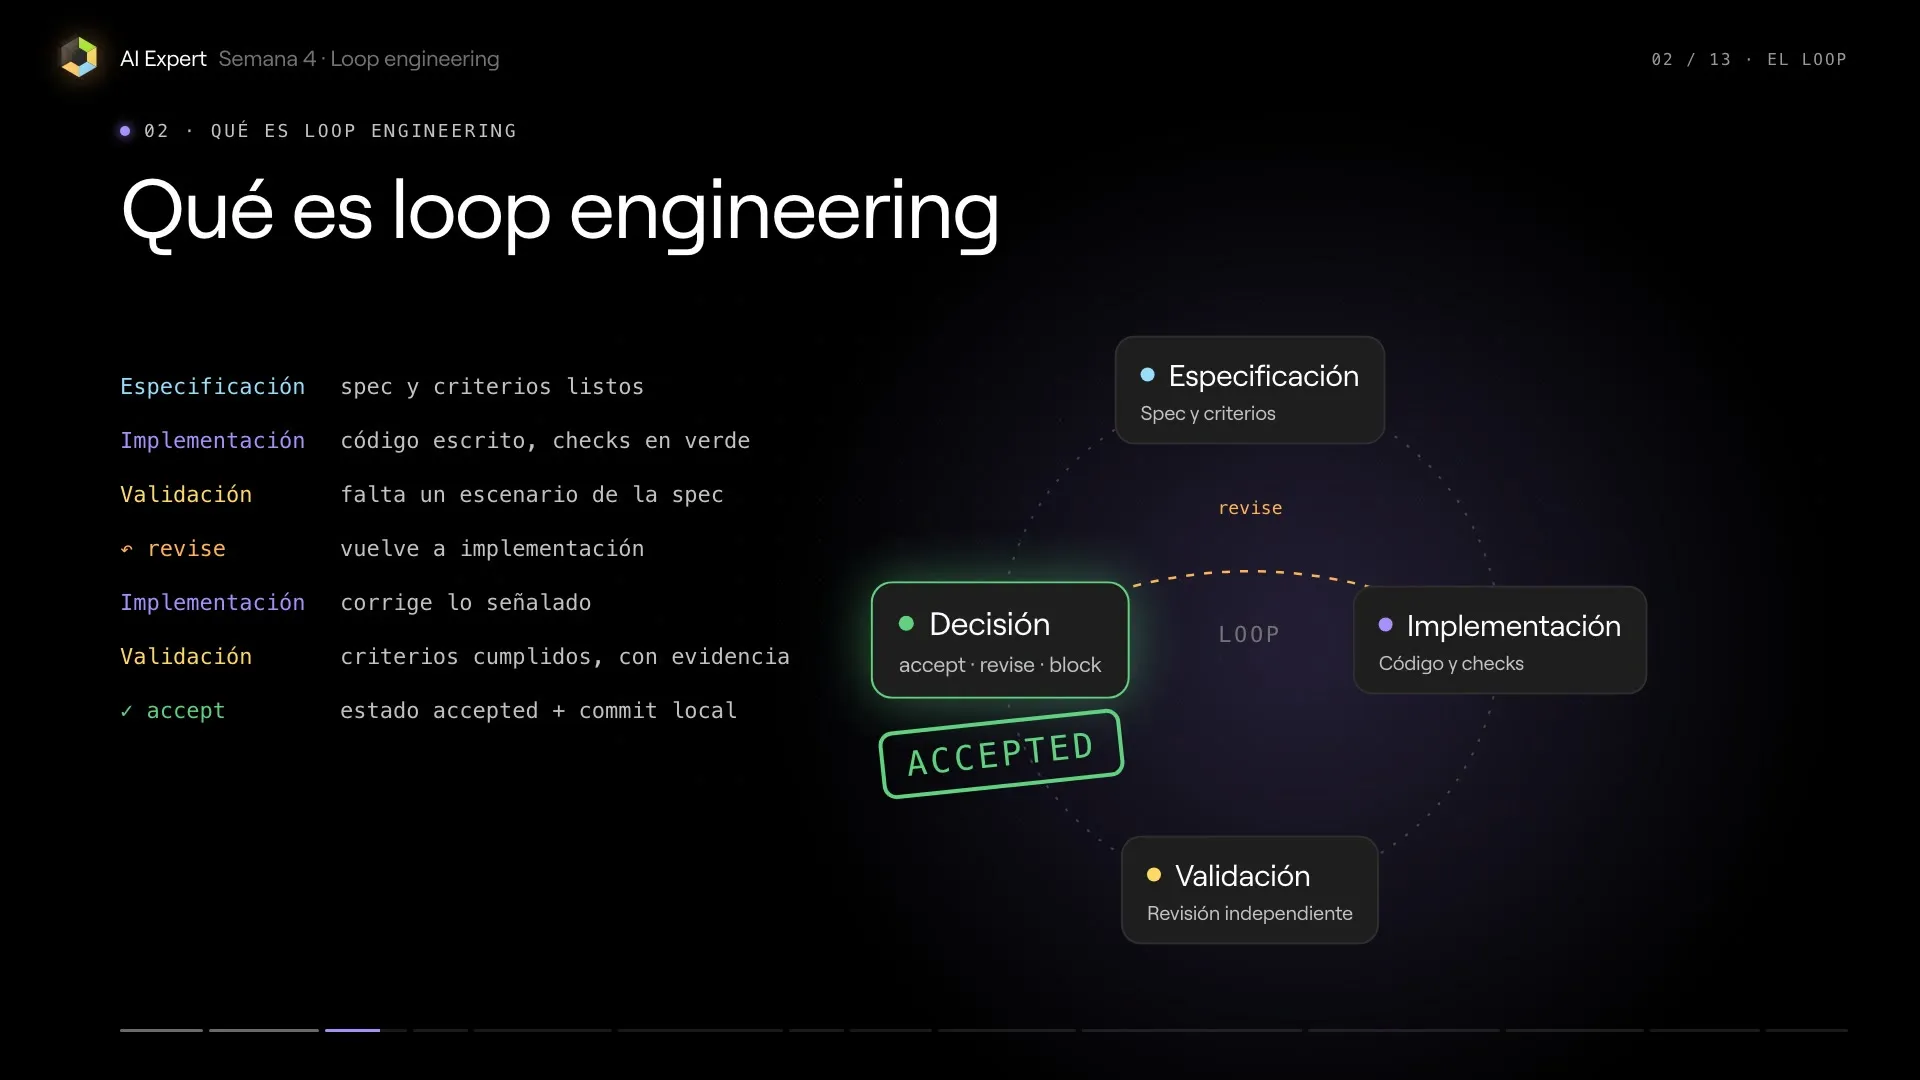Click the LOOP label in diagram center
Viewport: 1920px width, 1080px height.
(x=1249, y=634)
